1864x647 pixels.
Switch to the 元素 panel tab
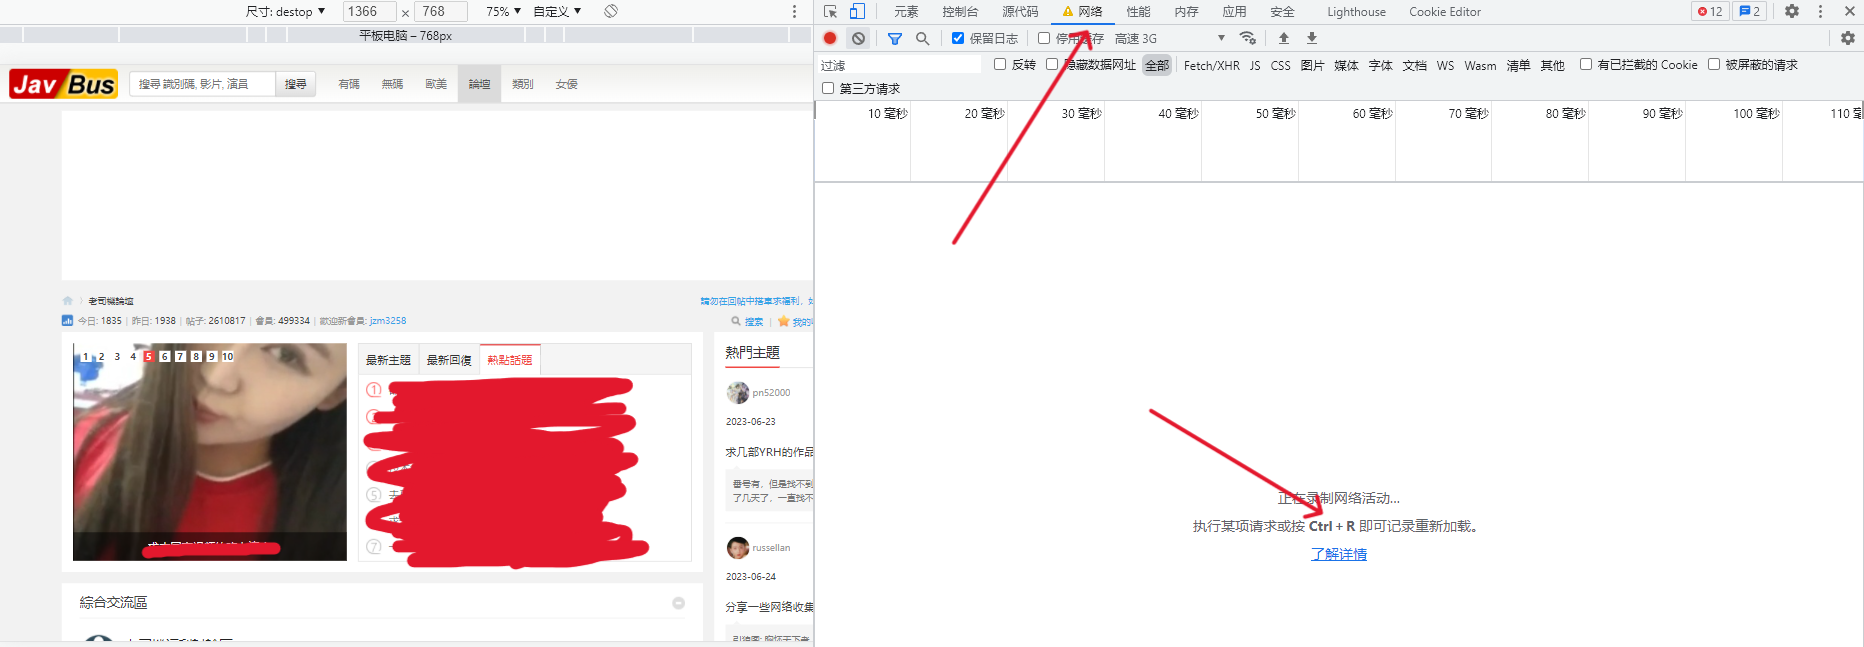pos(906,12)
